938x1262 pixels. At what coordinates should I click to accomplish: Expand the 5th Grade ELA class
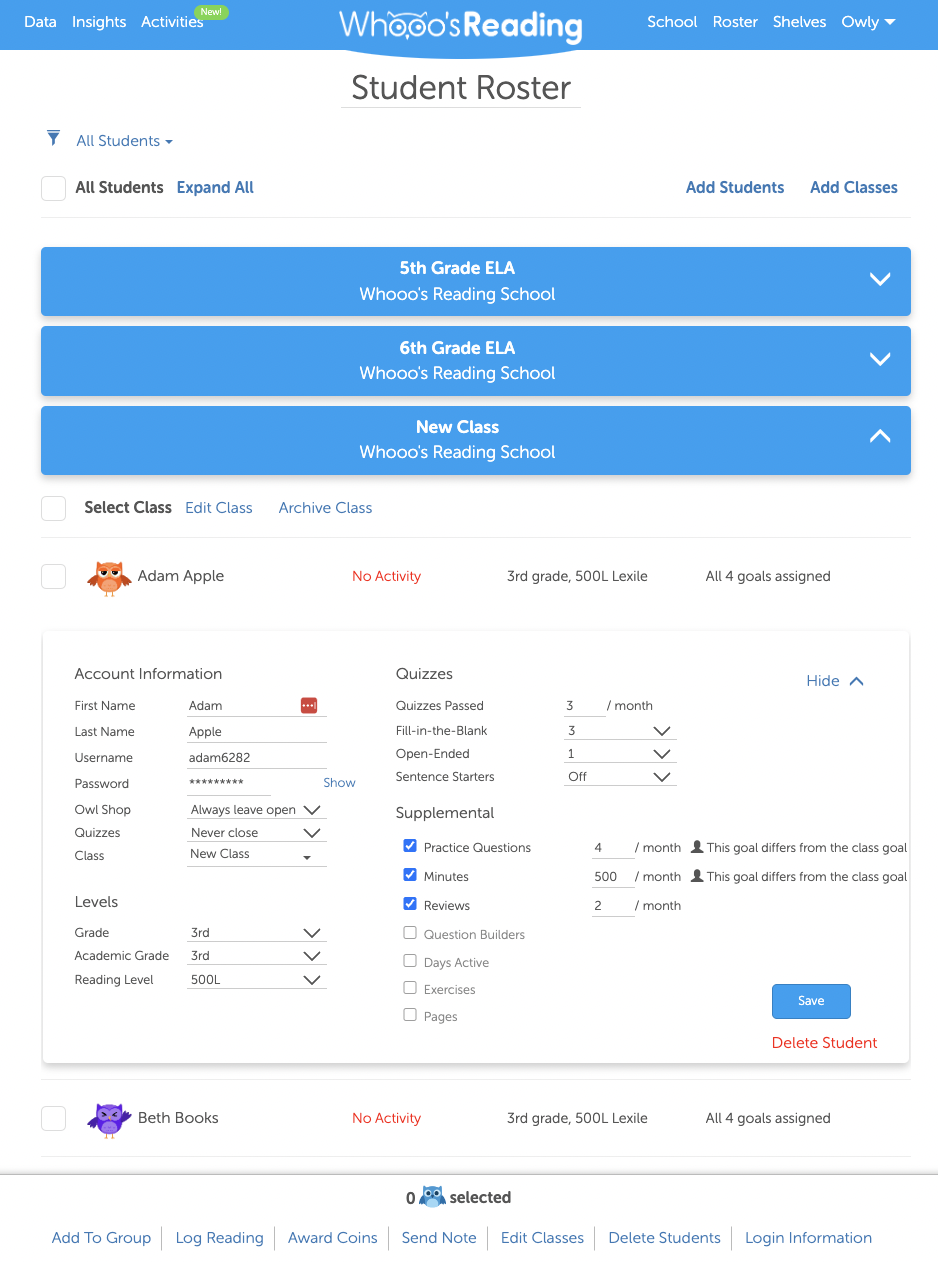pyautogui.click(x=476, y=281)
